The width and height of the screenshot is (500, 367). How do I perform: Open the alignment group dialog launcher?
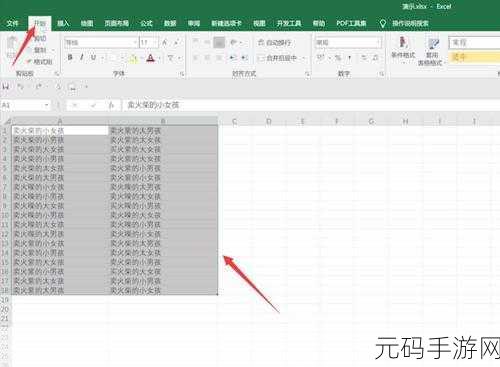click(x=307, y=74)
